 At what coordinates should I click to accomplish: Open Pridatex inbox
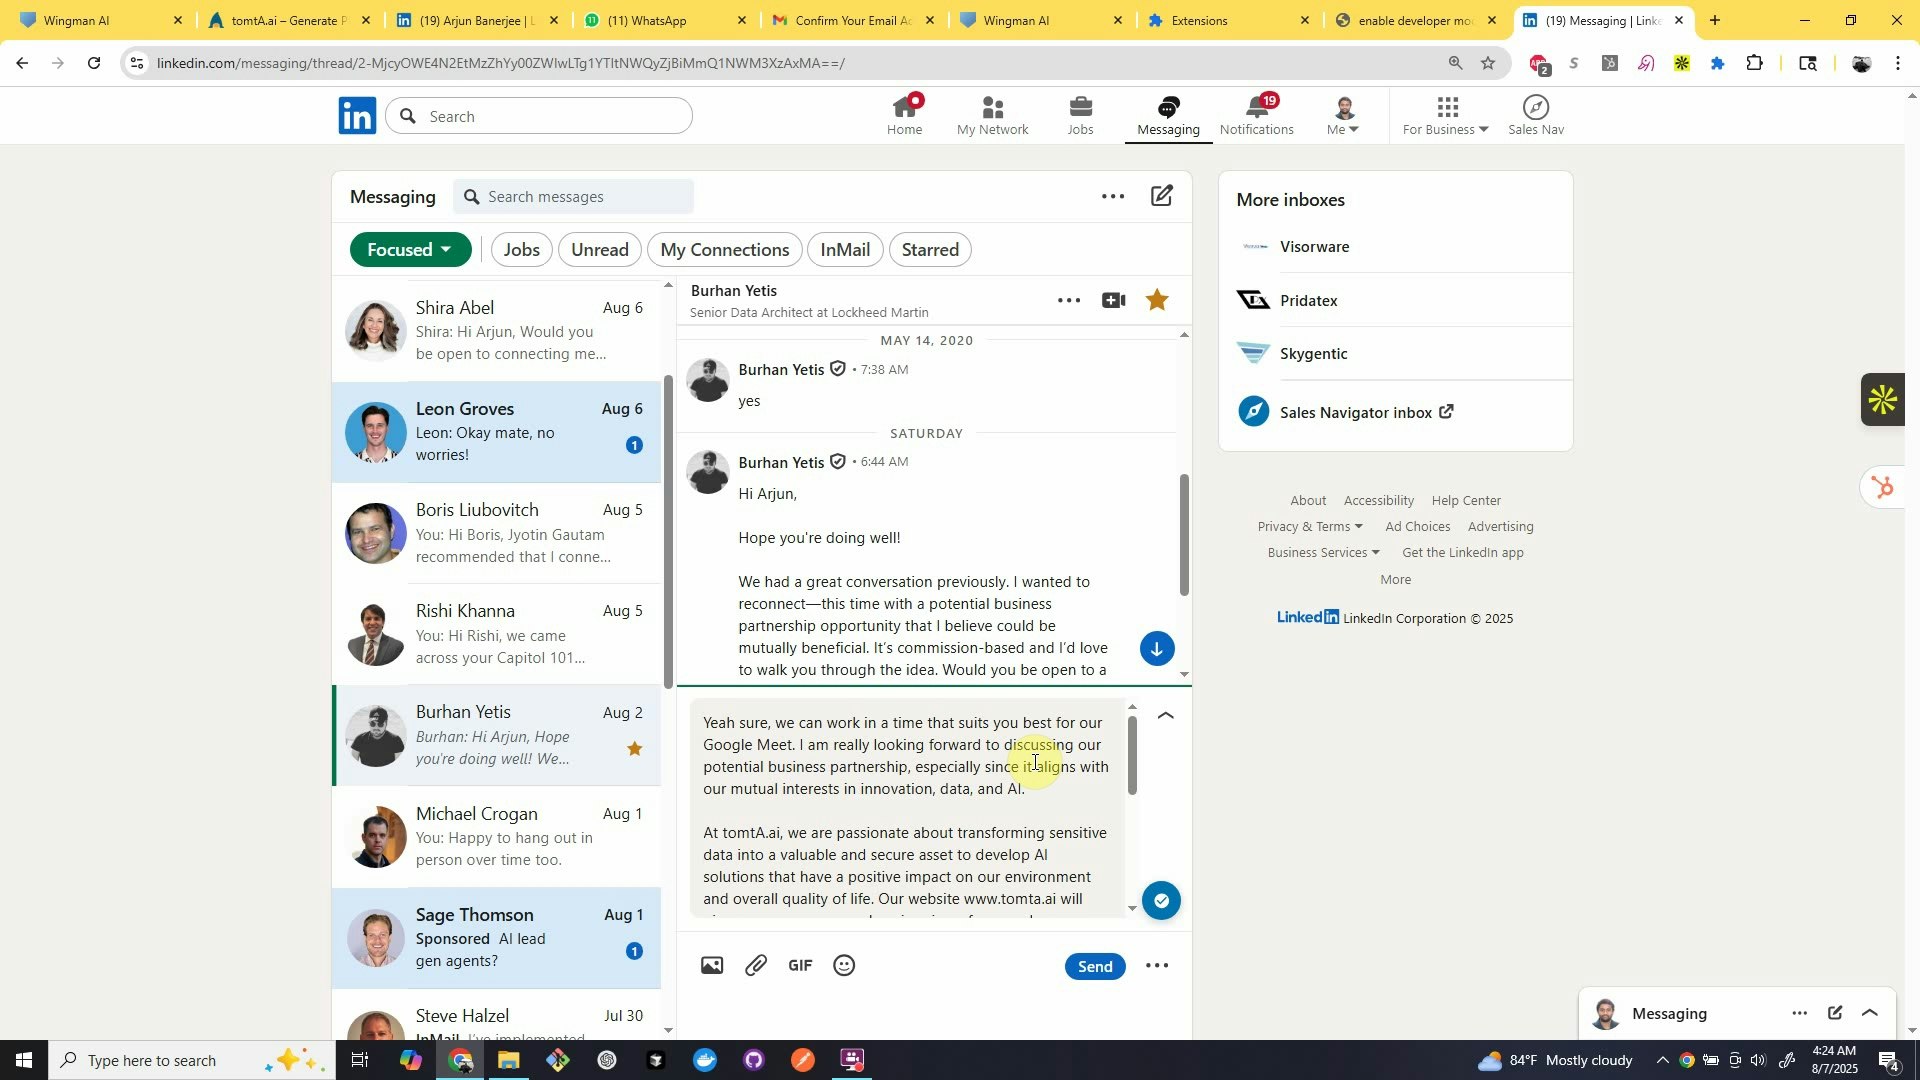pos(1395,301)
